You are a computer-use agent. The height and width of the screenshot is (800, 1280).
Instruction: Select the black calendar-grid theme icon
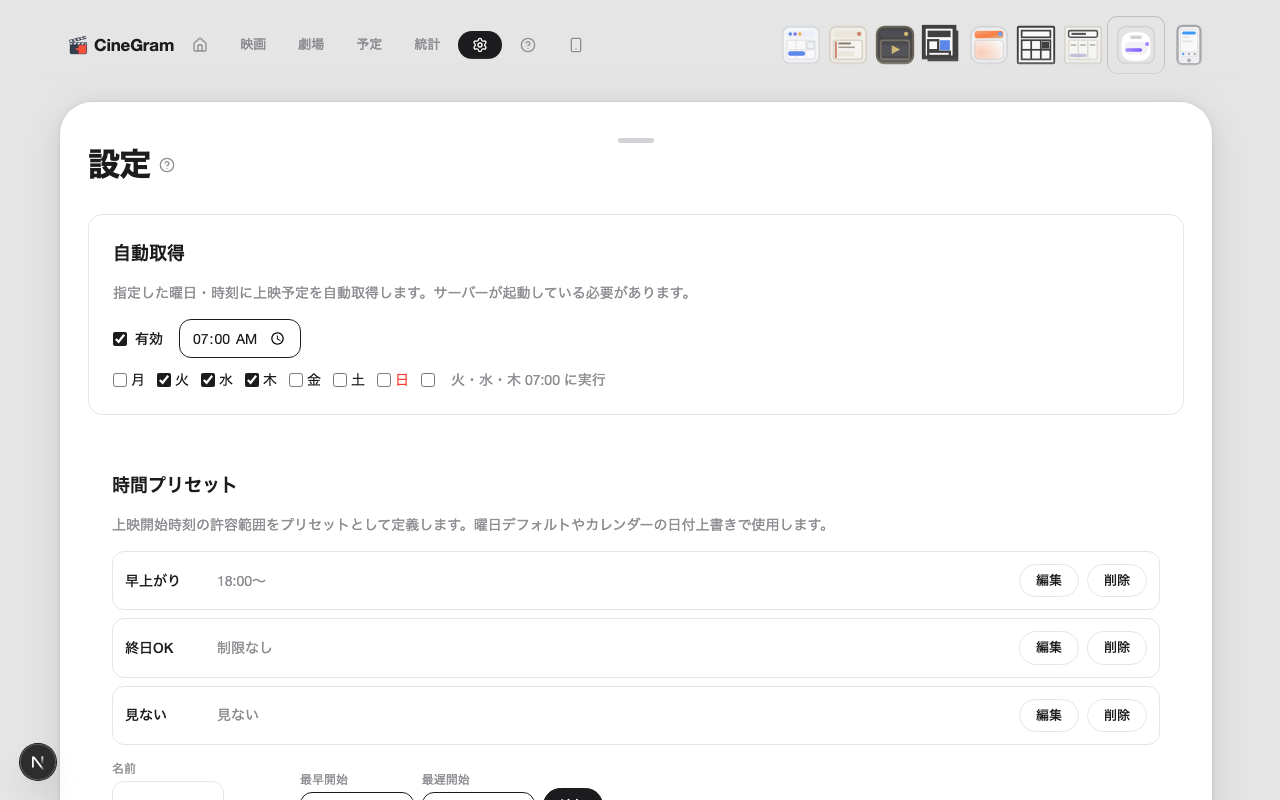[1036, 44]
